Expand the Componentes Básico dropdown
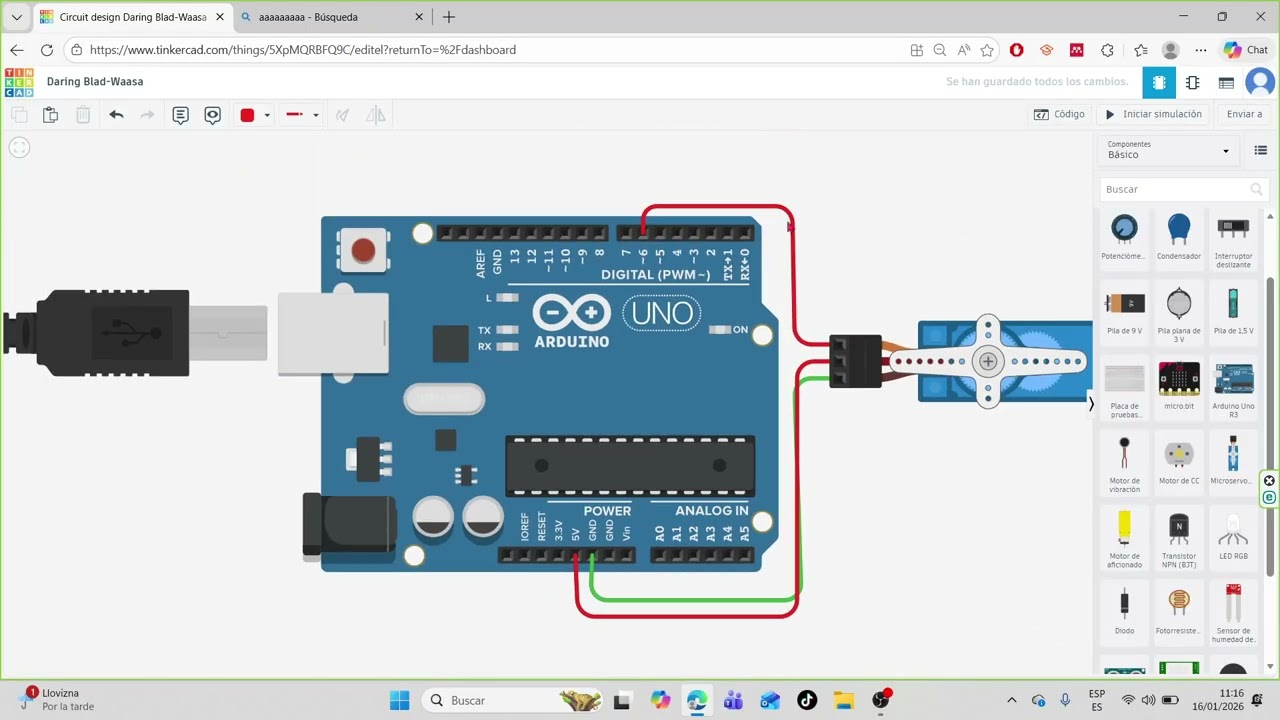 pos(1168,150)
